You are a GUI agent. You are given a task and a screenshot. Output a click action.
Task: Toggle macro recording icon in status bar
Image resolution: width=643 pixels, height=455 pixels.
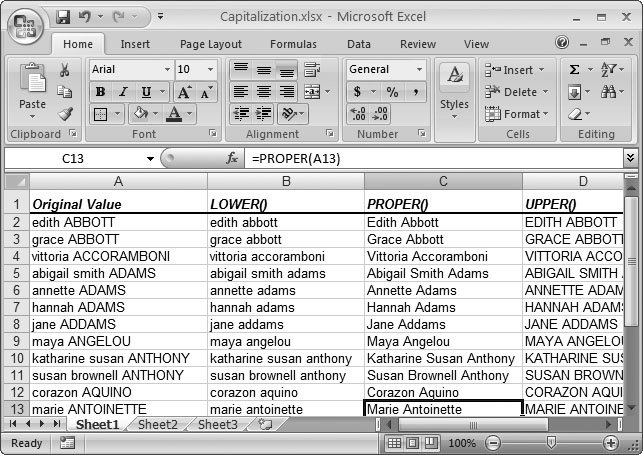tap(67, 443)
